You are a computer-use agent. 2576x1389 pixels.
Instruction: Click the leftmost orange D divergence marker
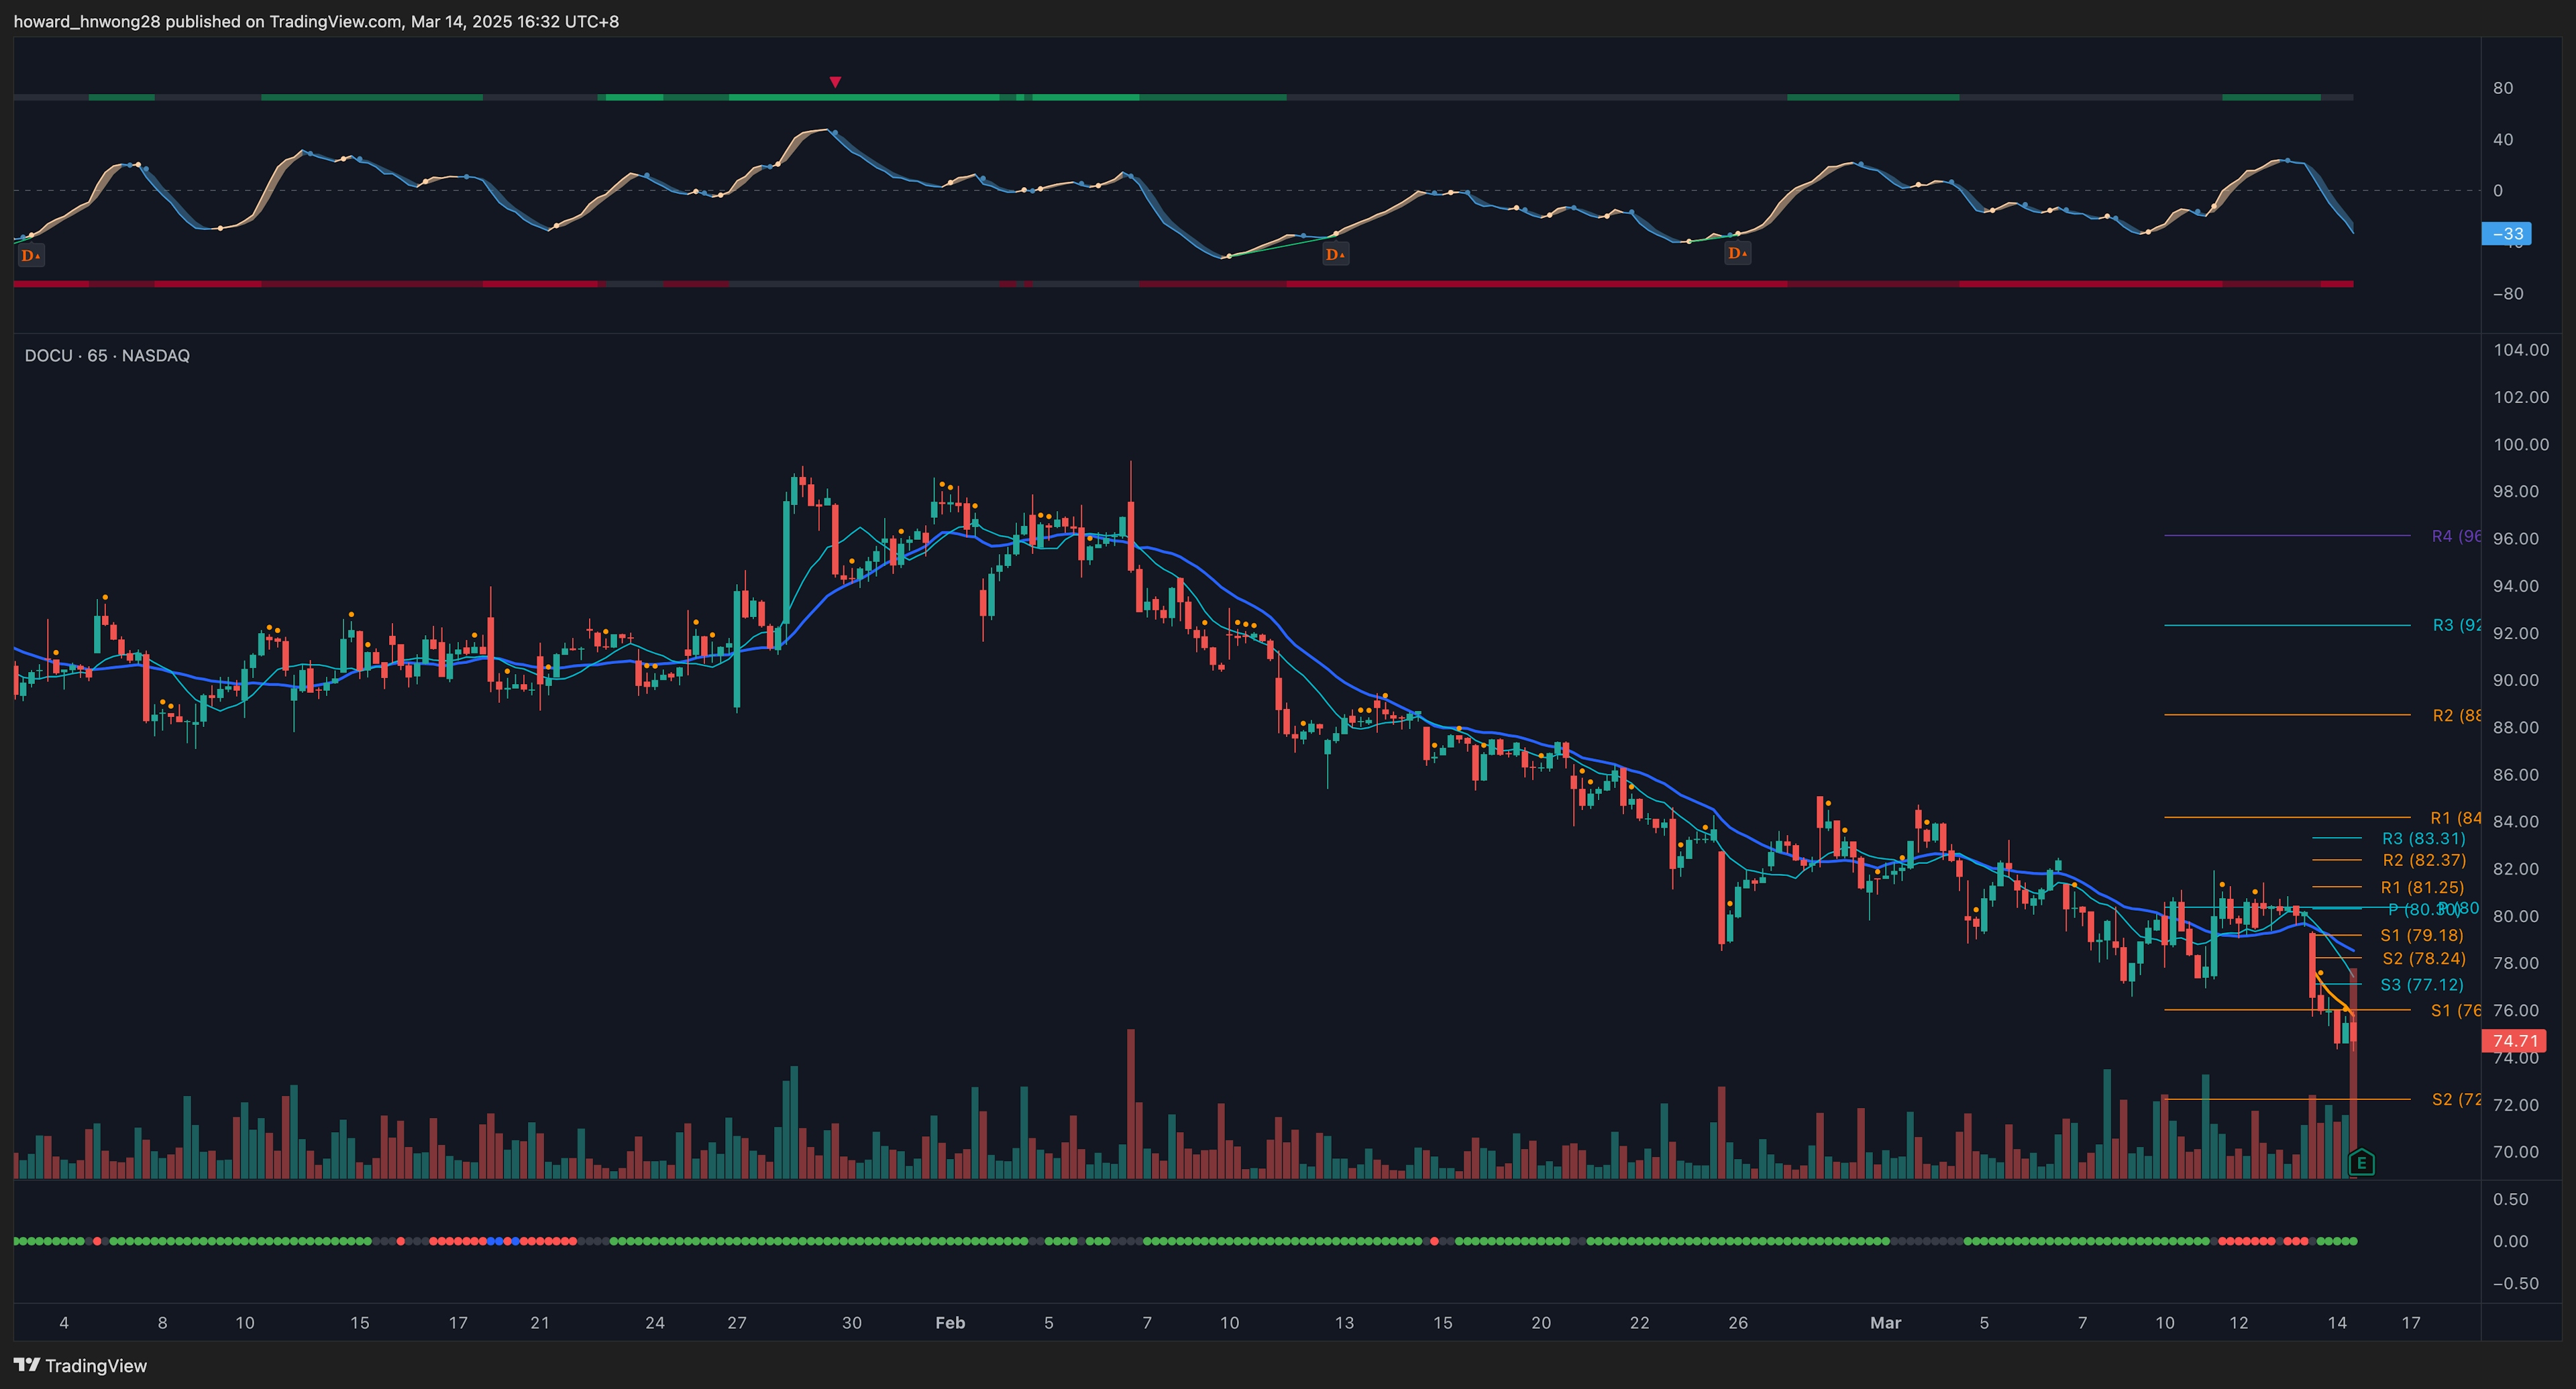pos(30,255)
